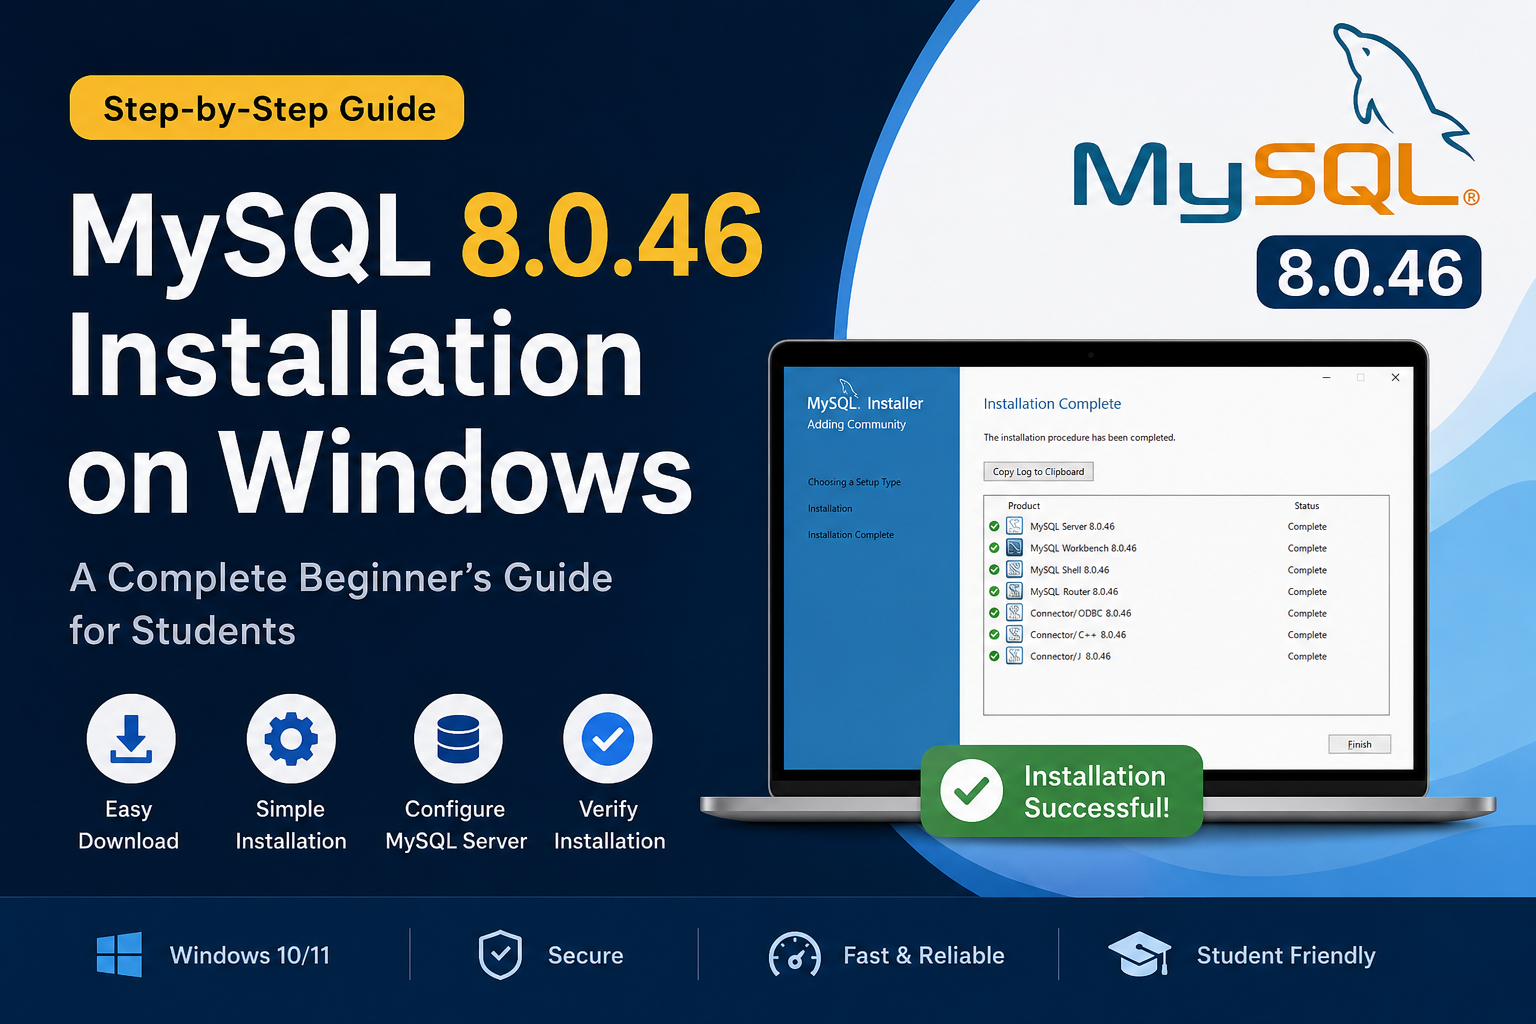The width and height of the screenshot is (1536, 1024).
Task: Click the Connector/ODBC 8.0.46 product icon
Action: point(1014,613)
